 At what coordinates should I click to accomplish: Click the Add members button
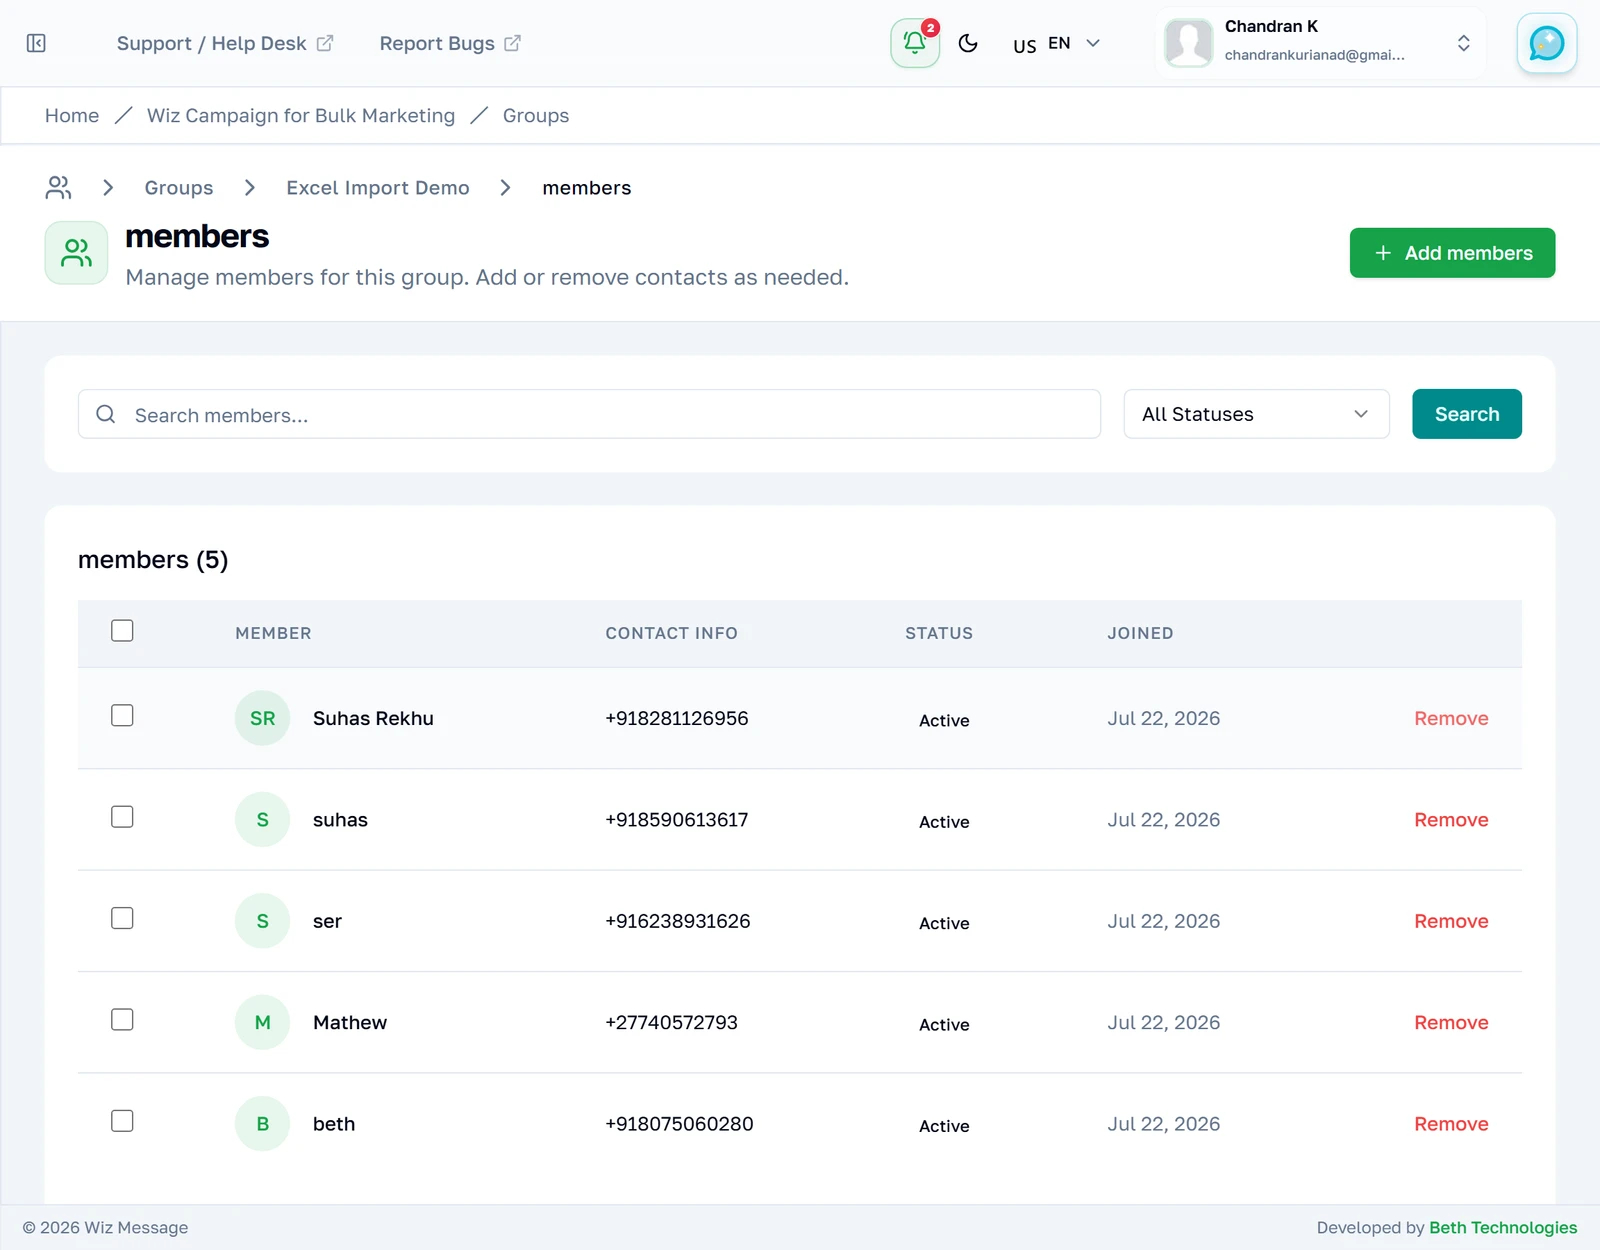click(x=1452, y=253)
